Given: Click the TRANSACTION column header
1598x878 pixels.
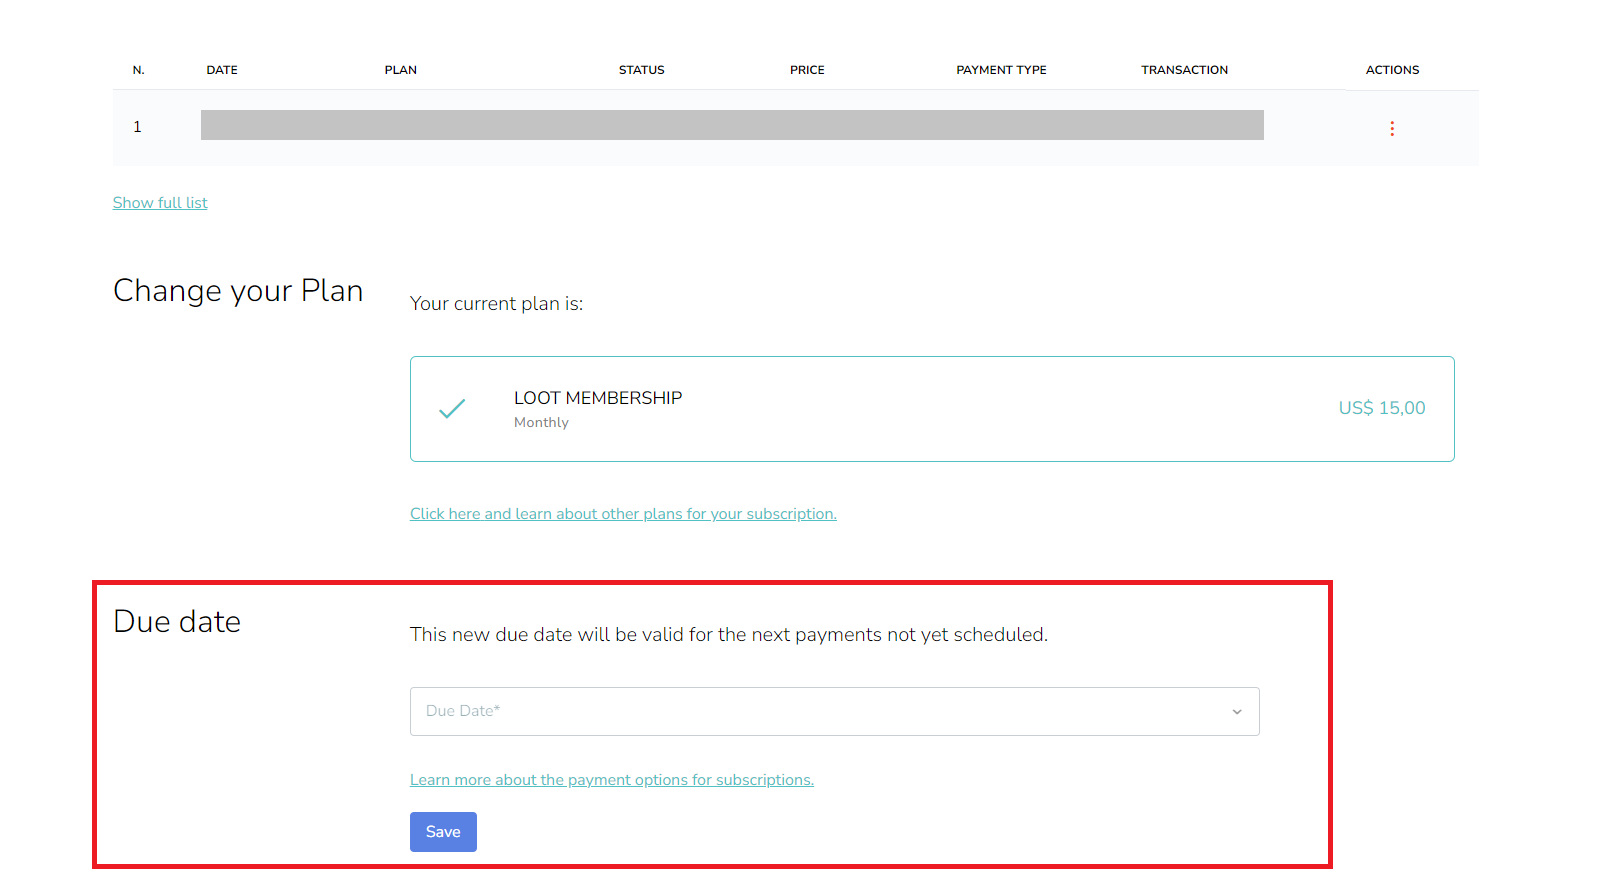Looking at the screenshot, I should (x=1184, y=70).
